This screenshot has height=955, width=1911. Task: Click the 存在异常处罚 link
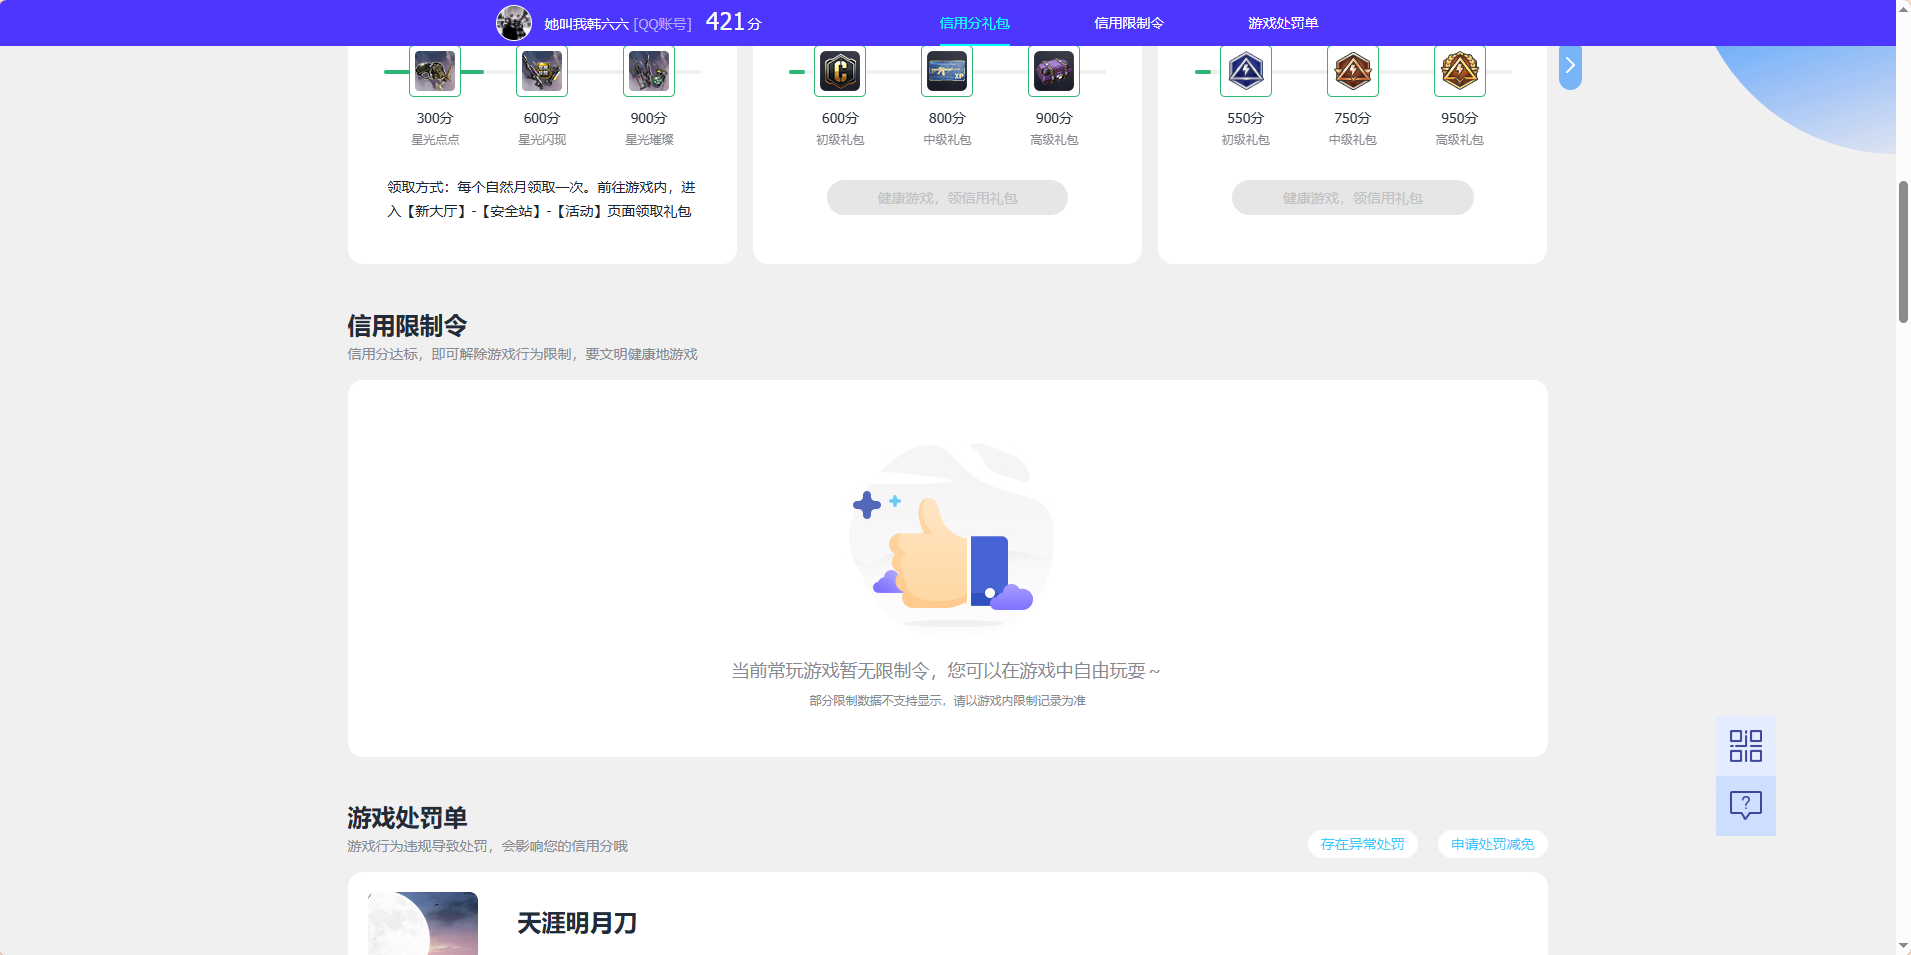[x=1362, y=843]
